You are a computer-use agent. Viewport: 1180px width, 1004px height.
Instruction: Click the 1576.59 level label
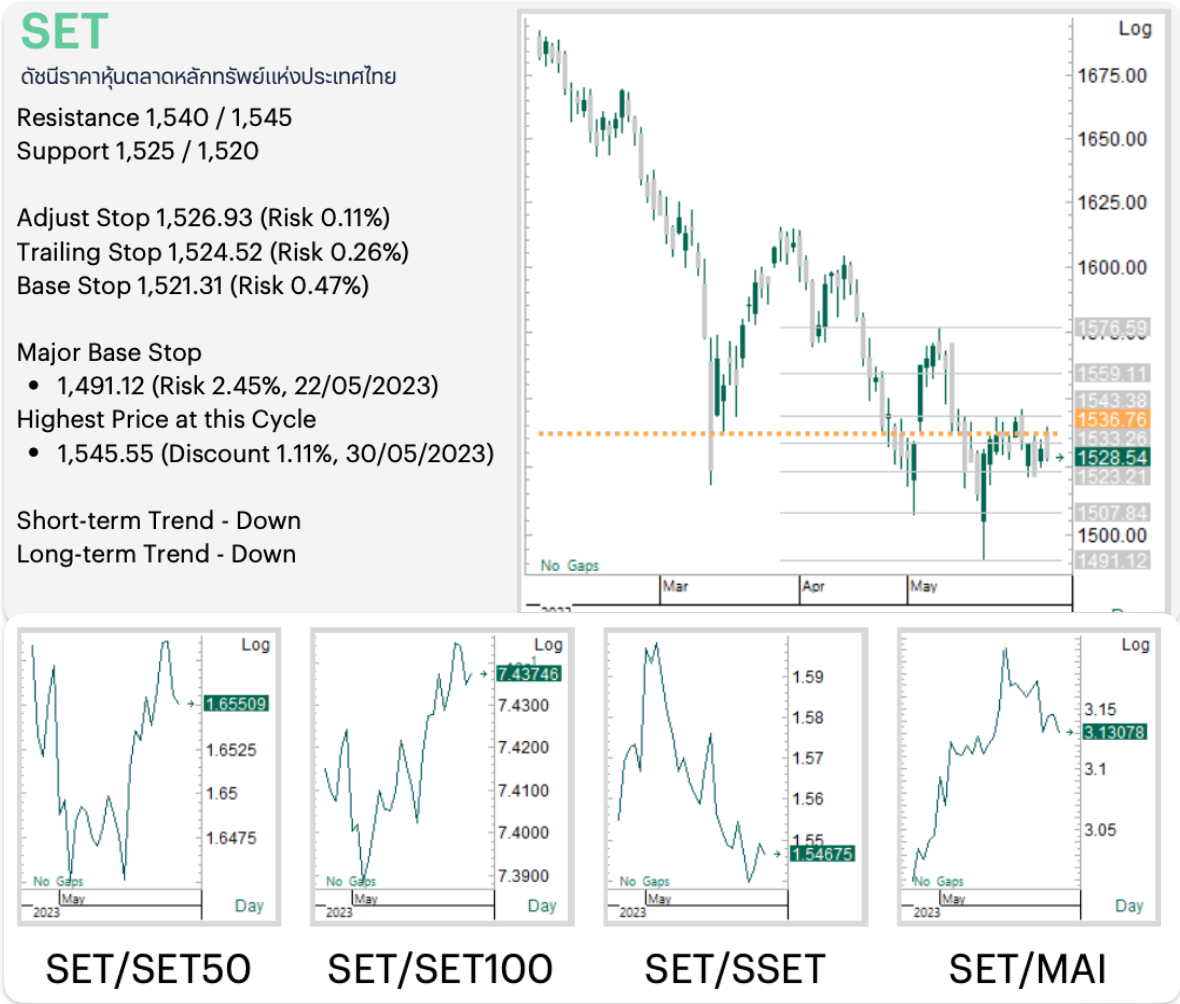1112,328
